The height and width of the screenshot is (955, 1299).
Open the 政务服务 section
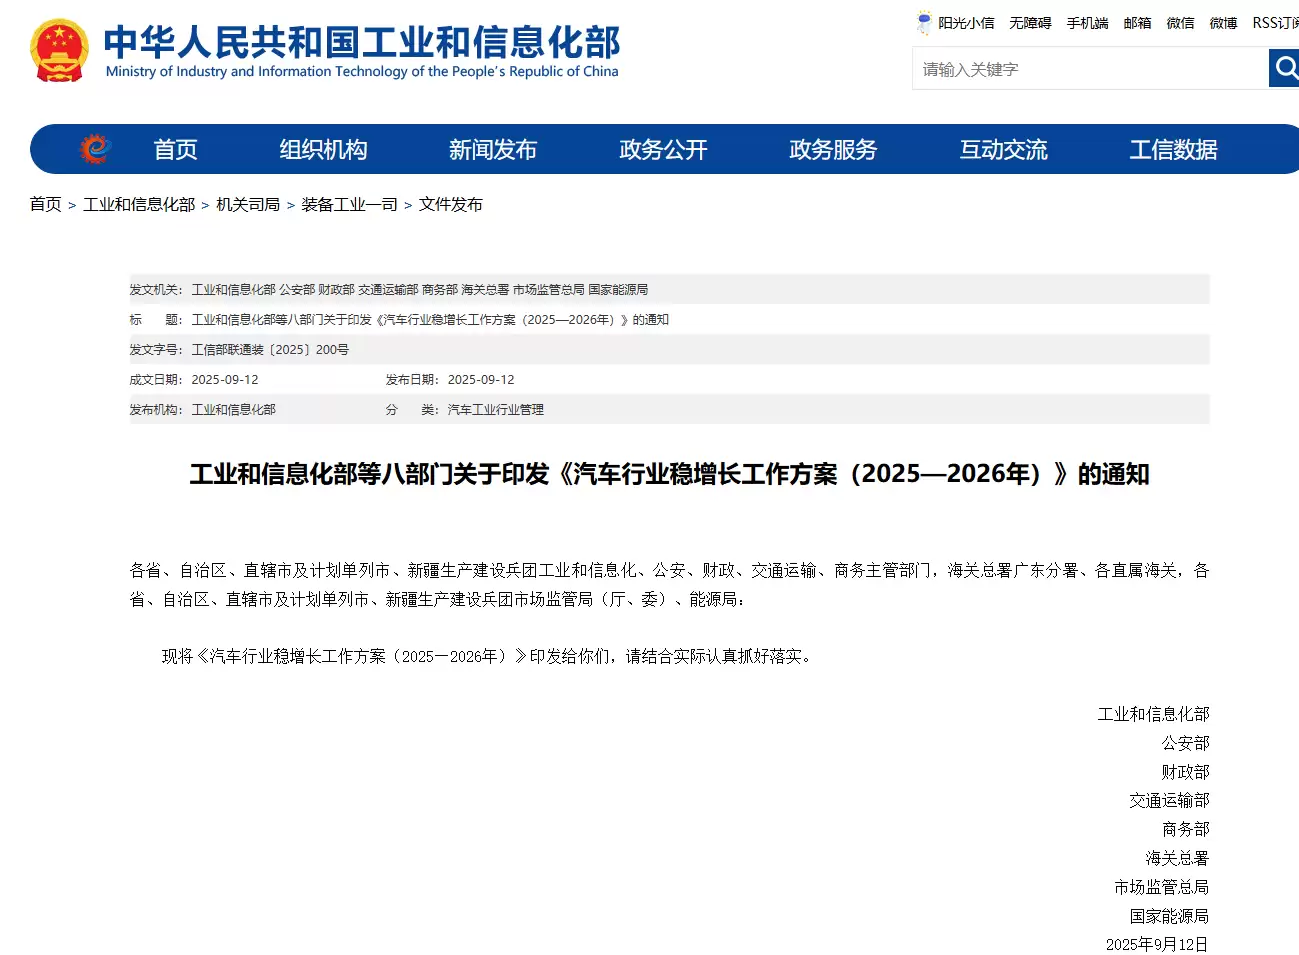coord(832,149)
